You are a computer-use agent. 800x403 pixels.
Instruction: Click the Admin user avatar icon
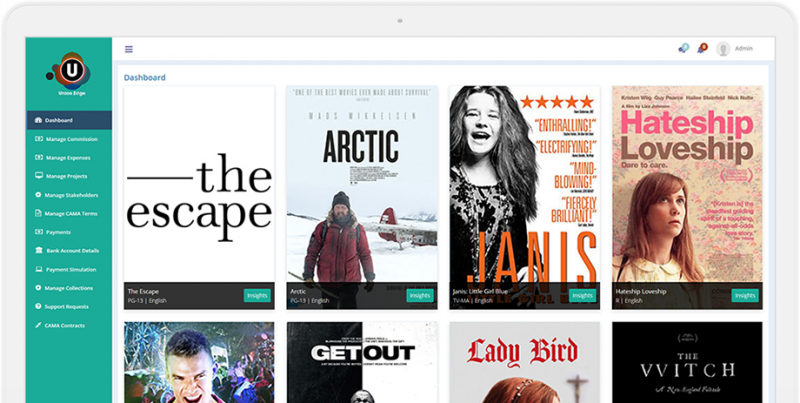(x=723, y=48)
